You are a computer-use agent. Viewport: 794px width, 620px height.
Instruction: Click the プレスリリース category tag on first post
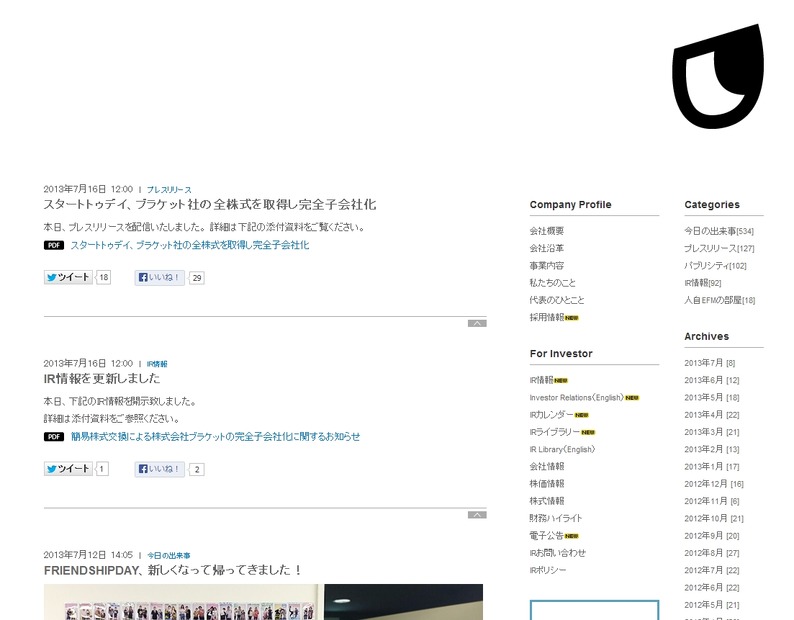169,190
